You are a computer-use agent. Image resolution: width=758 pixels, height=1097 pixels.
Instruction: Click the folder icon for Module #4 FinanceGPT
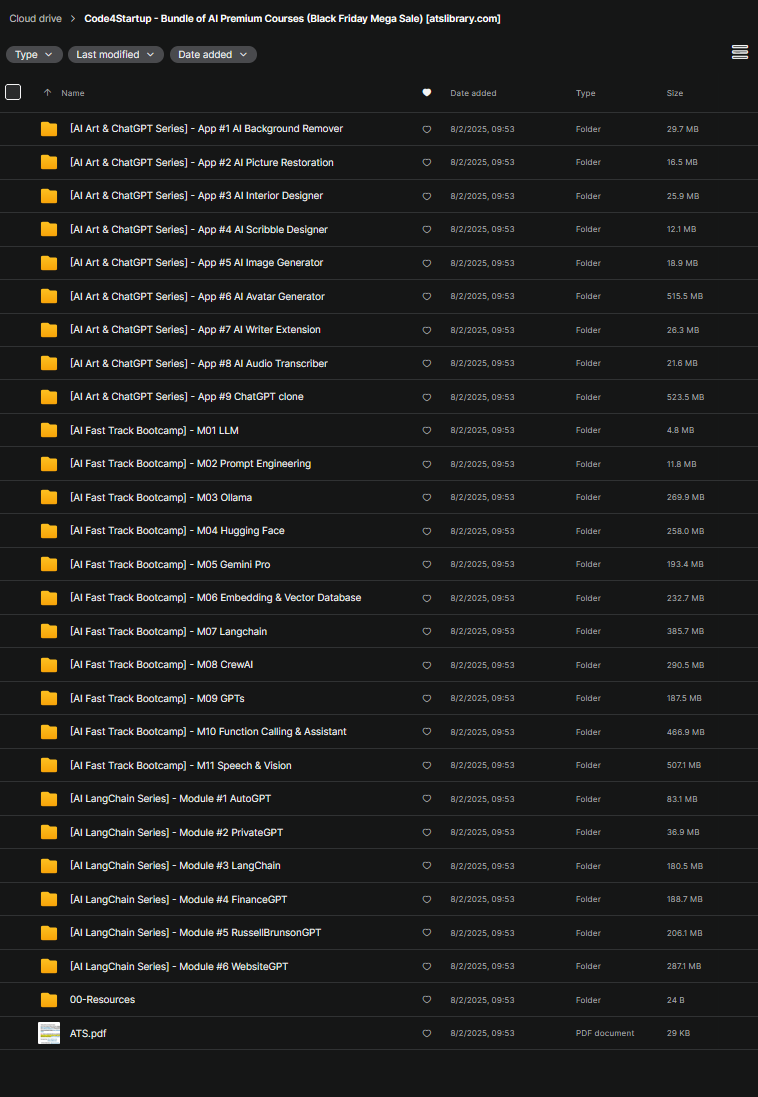[49, 899]
